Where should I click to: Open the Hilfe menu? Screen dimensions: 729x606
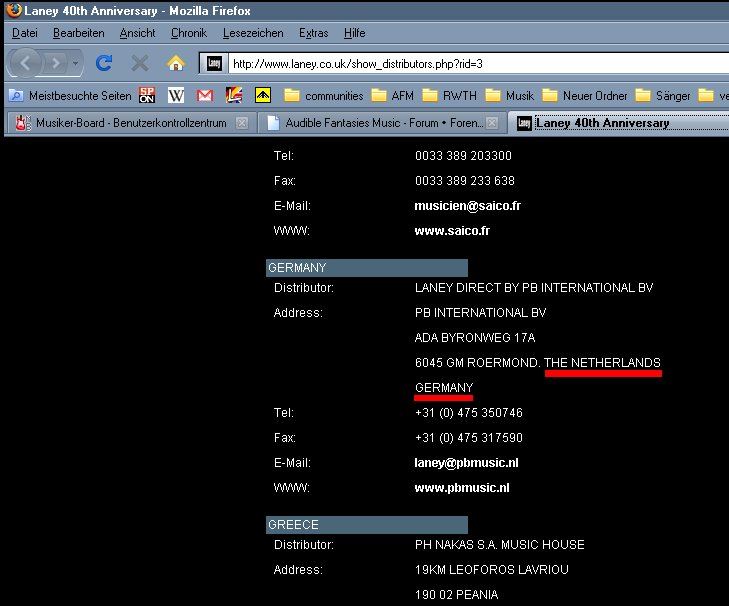coord(354,33)
